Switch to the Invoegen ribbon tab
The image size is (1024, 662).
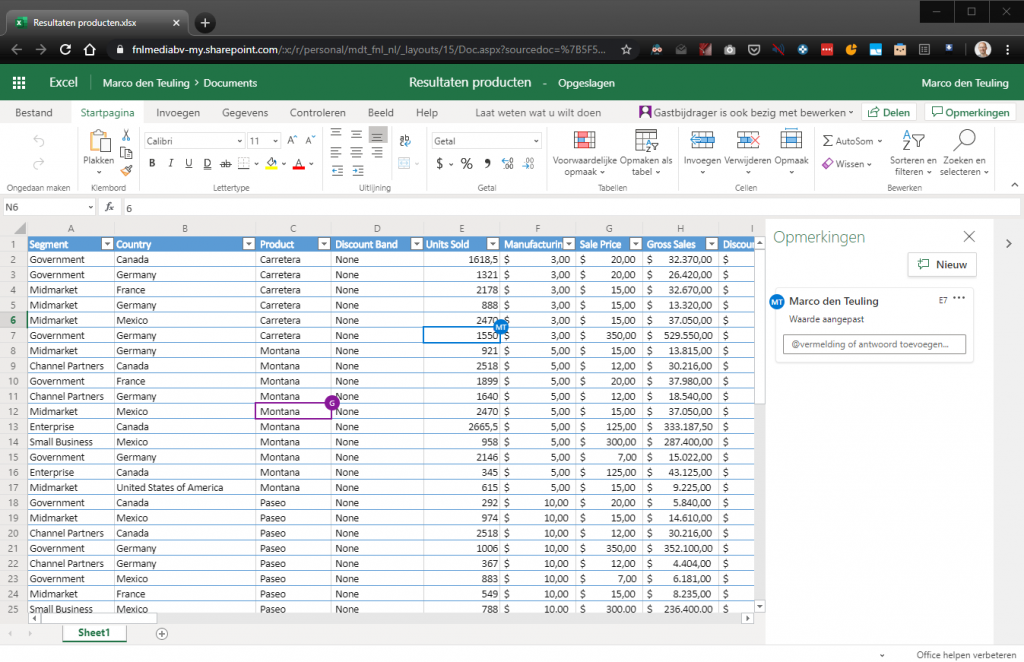[178, 112]
